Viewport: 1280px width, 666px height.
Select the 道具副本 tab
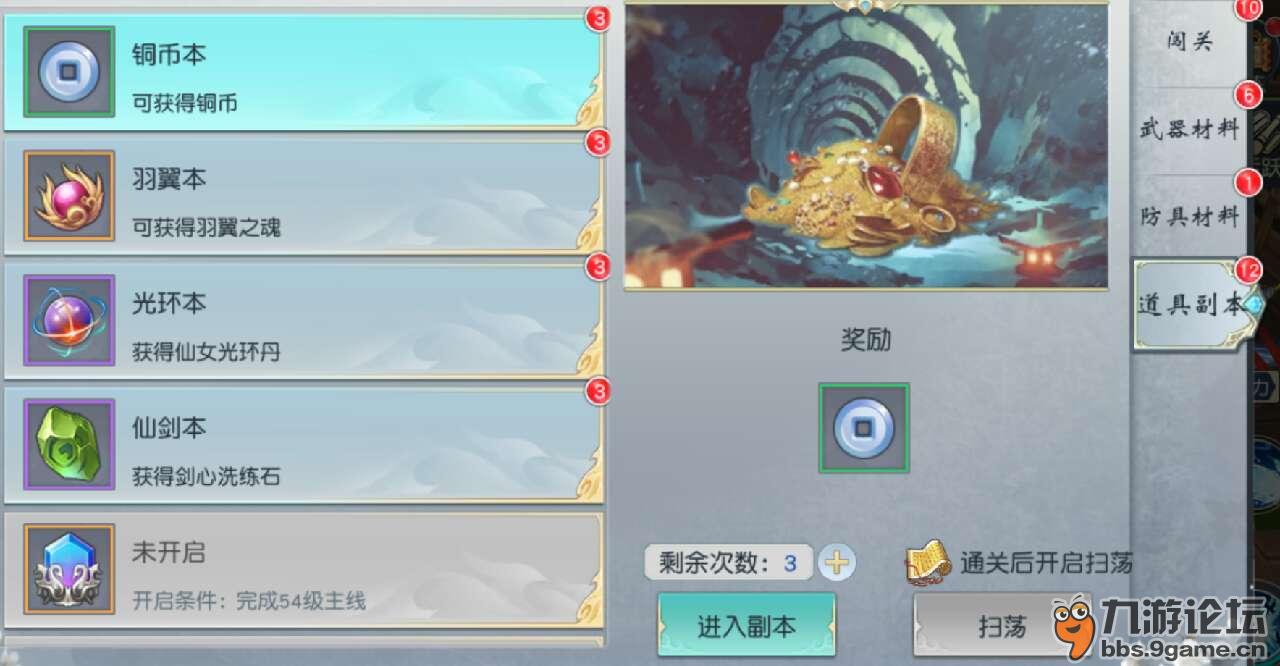point(1192,305)
